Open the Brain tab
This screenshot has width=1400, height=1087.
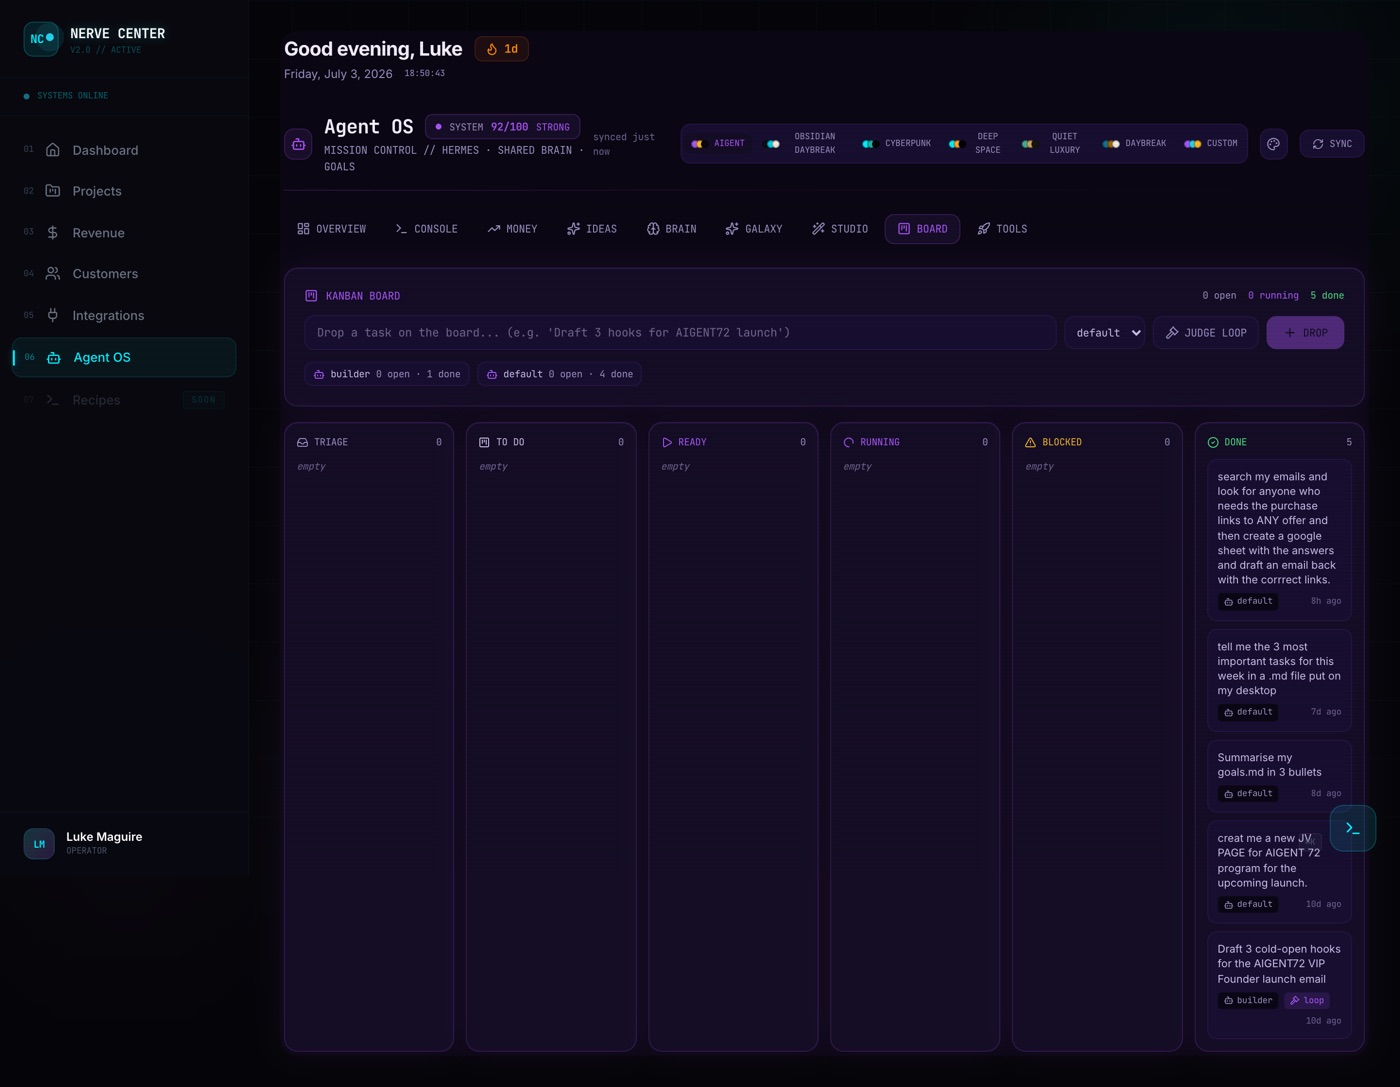coord(672,229)
